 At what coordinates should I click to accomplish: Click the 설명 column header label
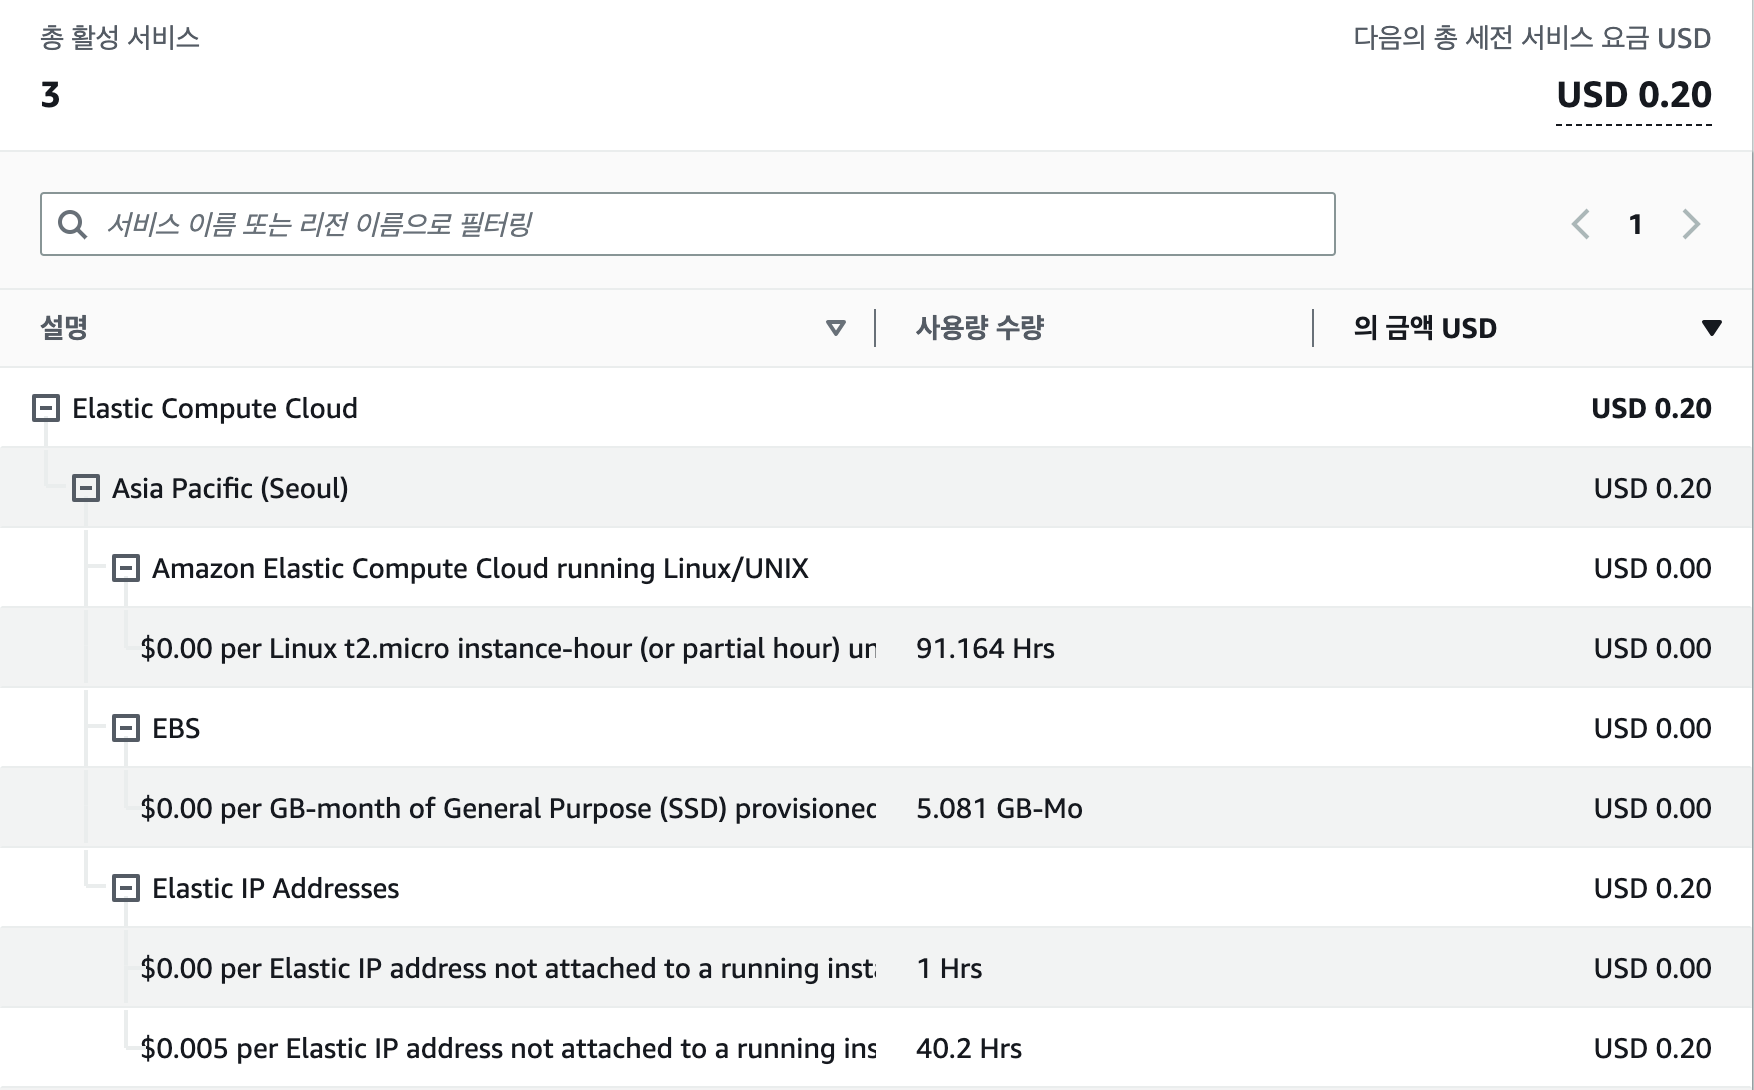point(64,327)
